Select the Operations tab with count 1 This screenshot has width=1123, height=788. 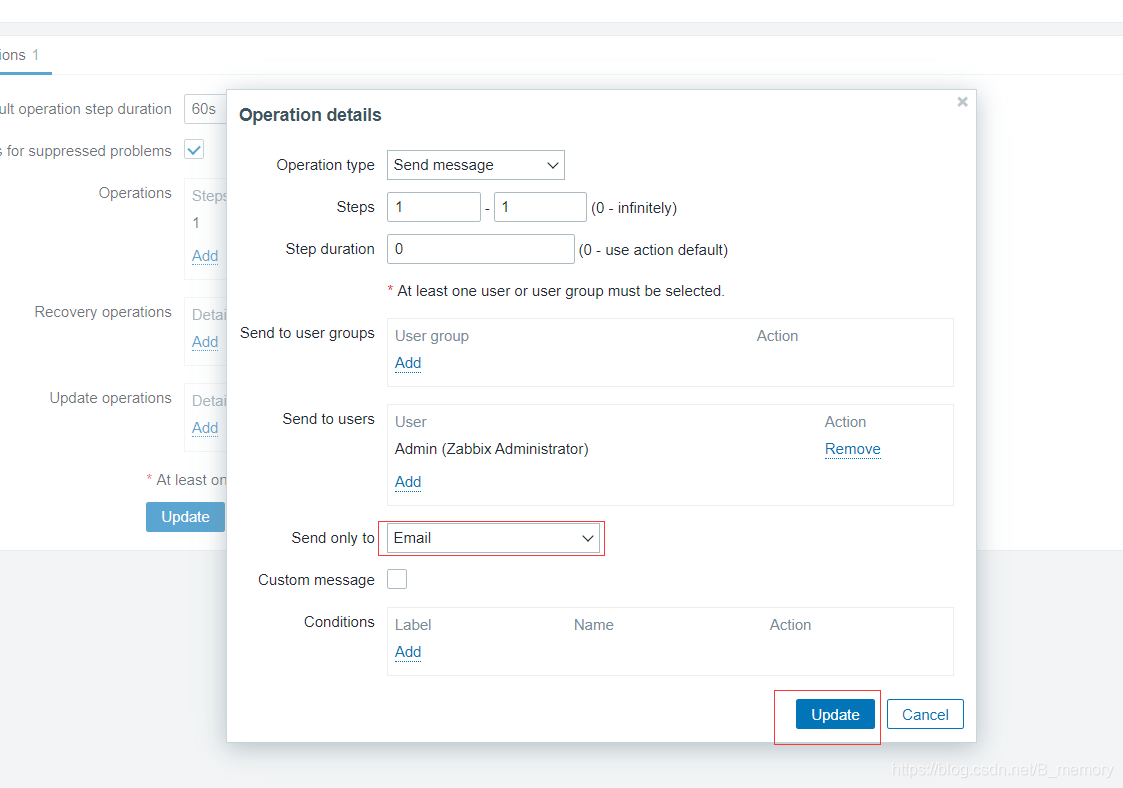pos(20,55)
